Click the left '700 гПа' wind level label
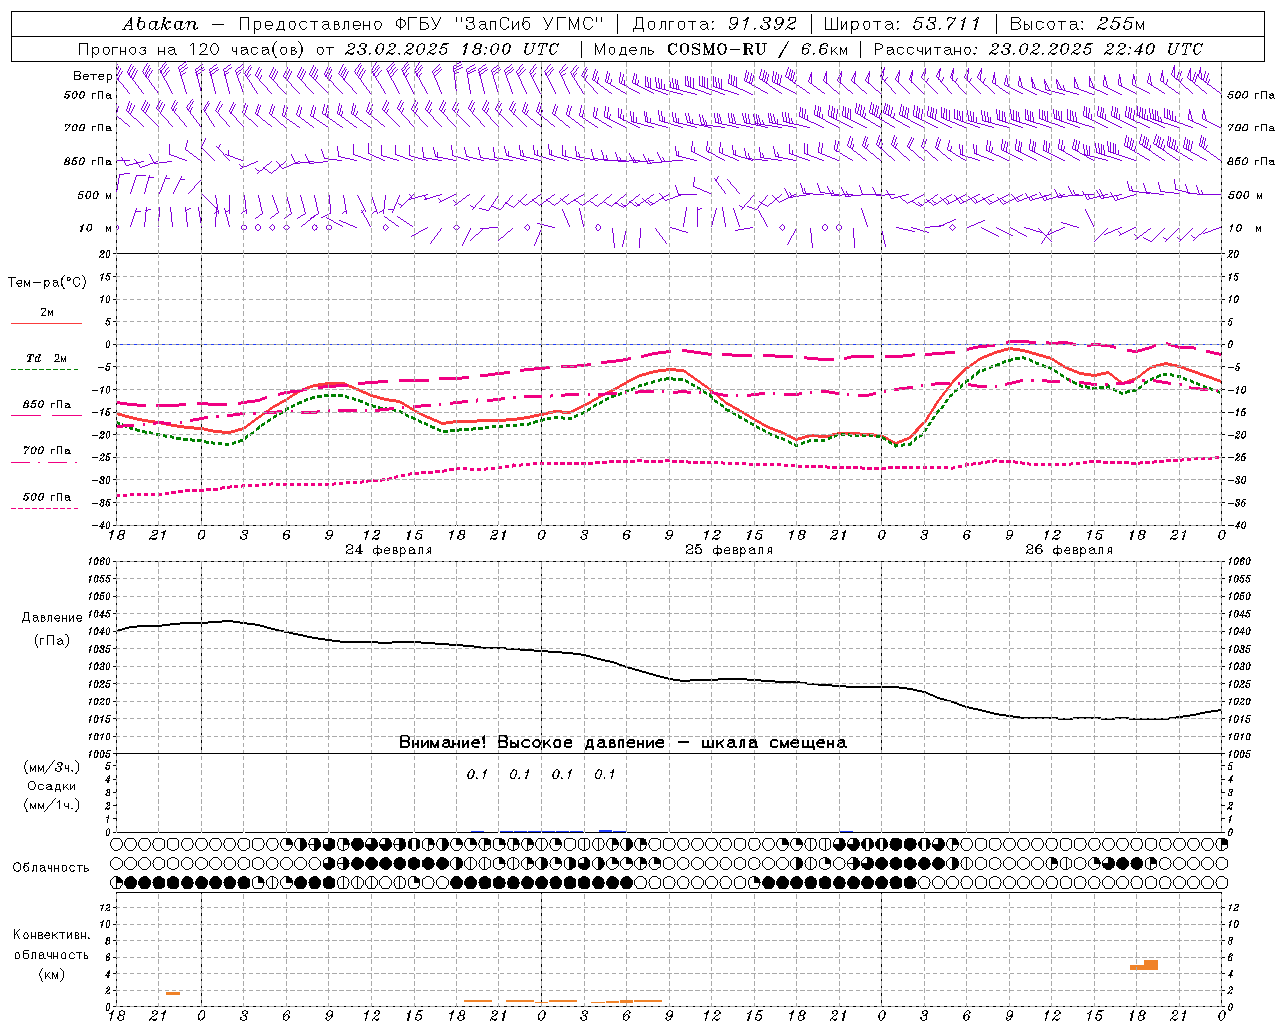This screenshot has width=1280, height=1024. (x=88, y=128)
